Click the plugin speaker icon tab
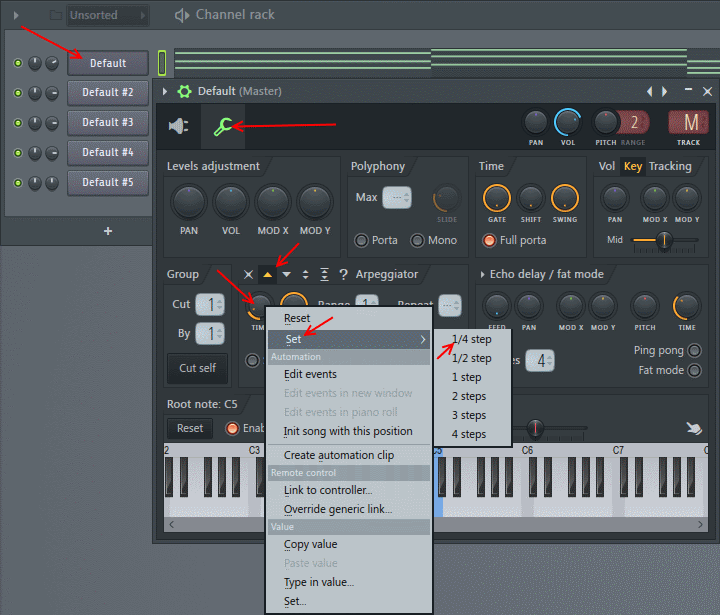Image resolution: width=720 pixels, height=615 pixels. pos(178,126)
